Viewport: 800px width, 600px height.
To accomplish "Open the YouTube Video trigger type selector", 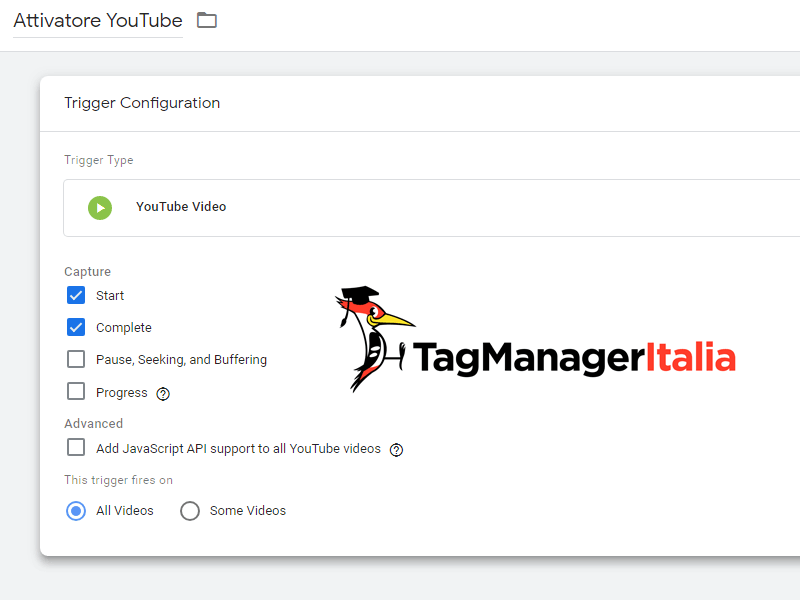I will (x=432, y=208).
